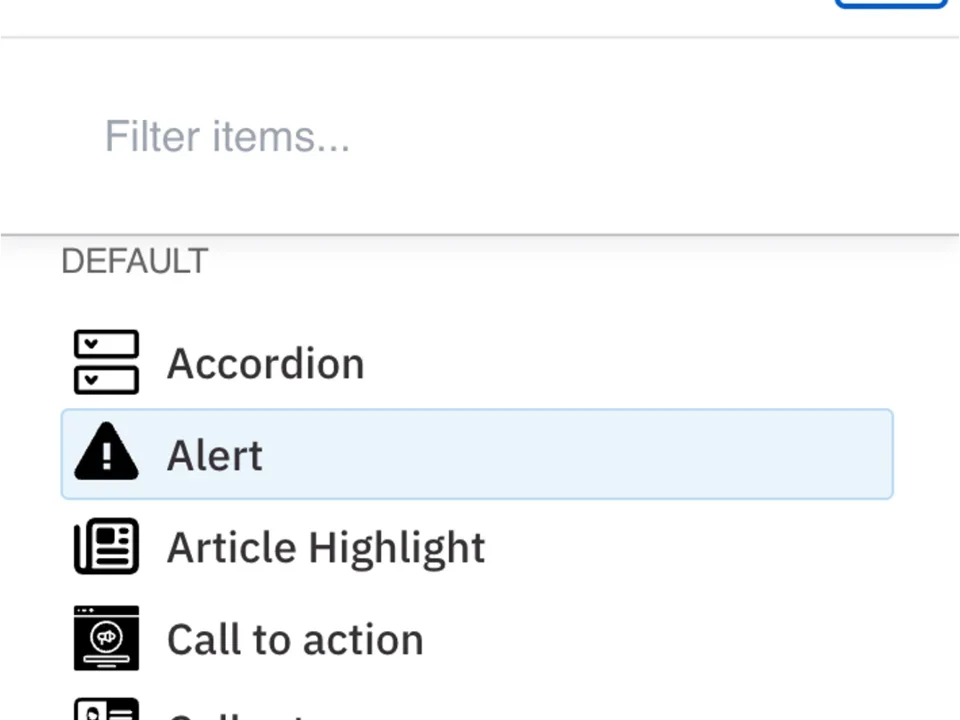Click the blue outlined button at top right
The image size is (960, 720).
[x=890, y=5]
